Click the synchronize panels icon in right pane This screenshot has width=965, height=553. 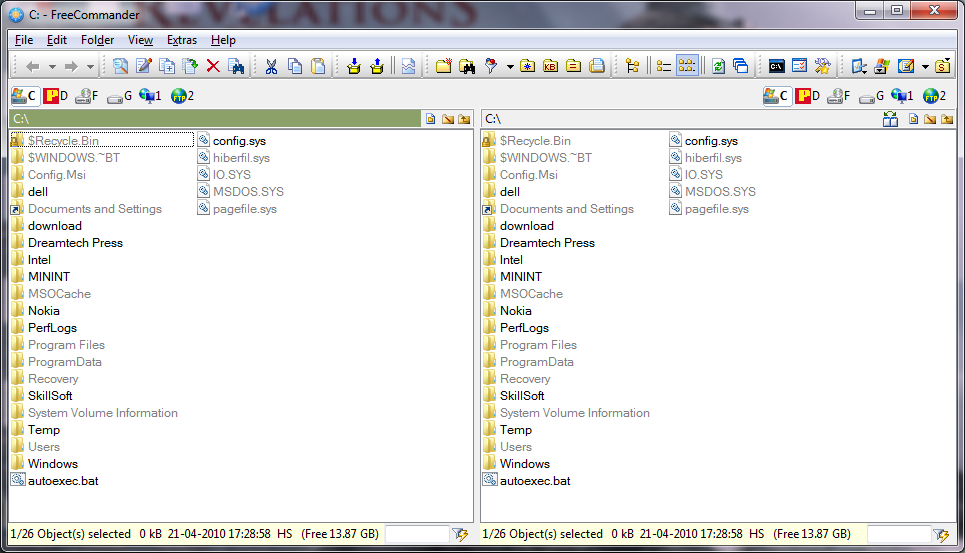pyautogui.click(x=890, y=119)
